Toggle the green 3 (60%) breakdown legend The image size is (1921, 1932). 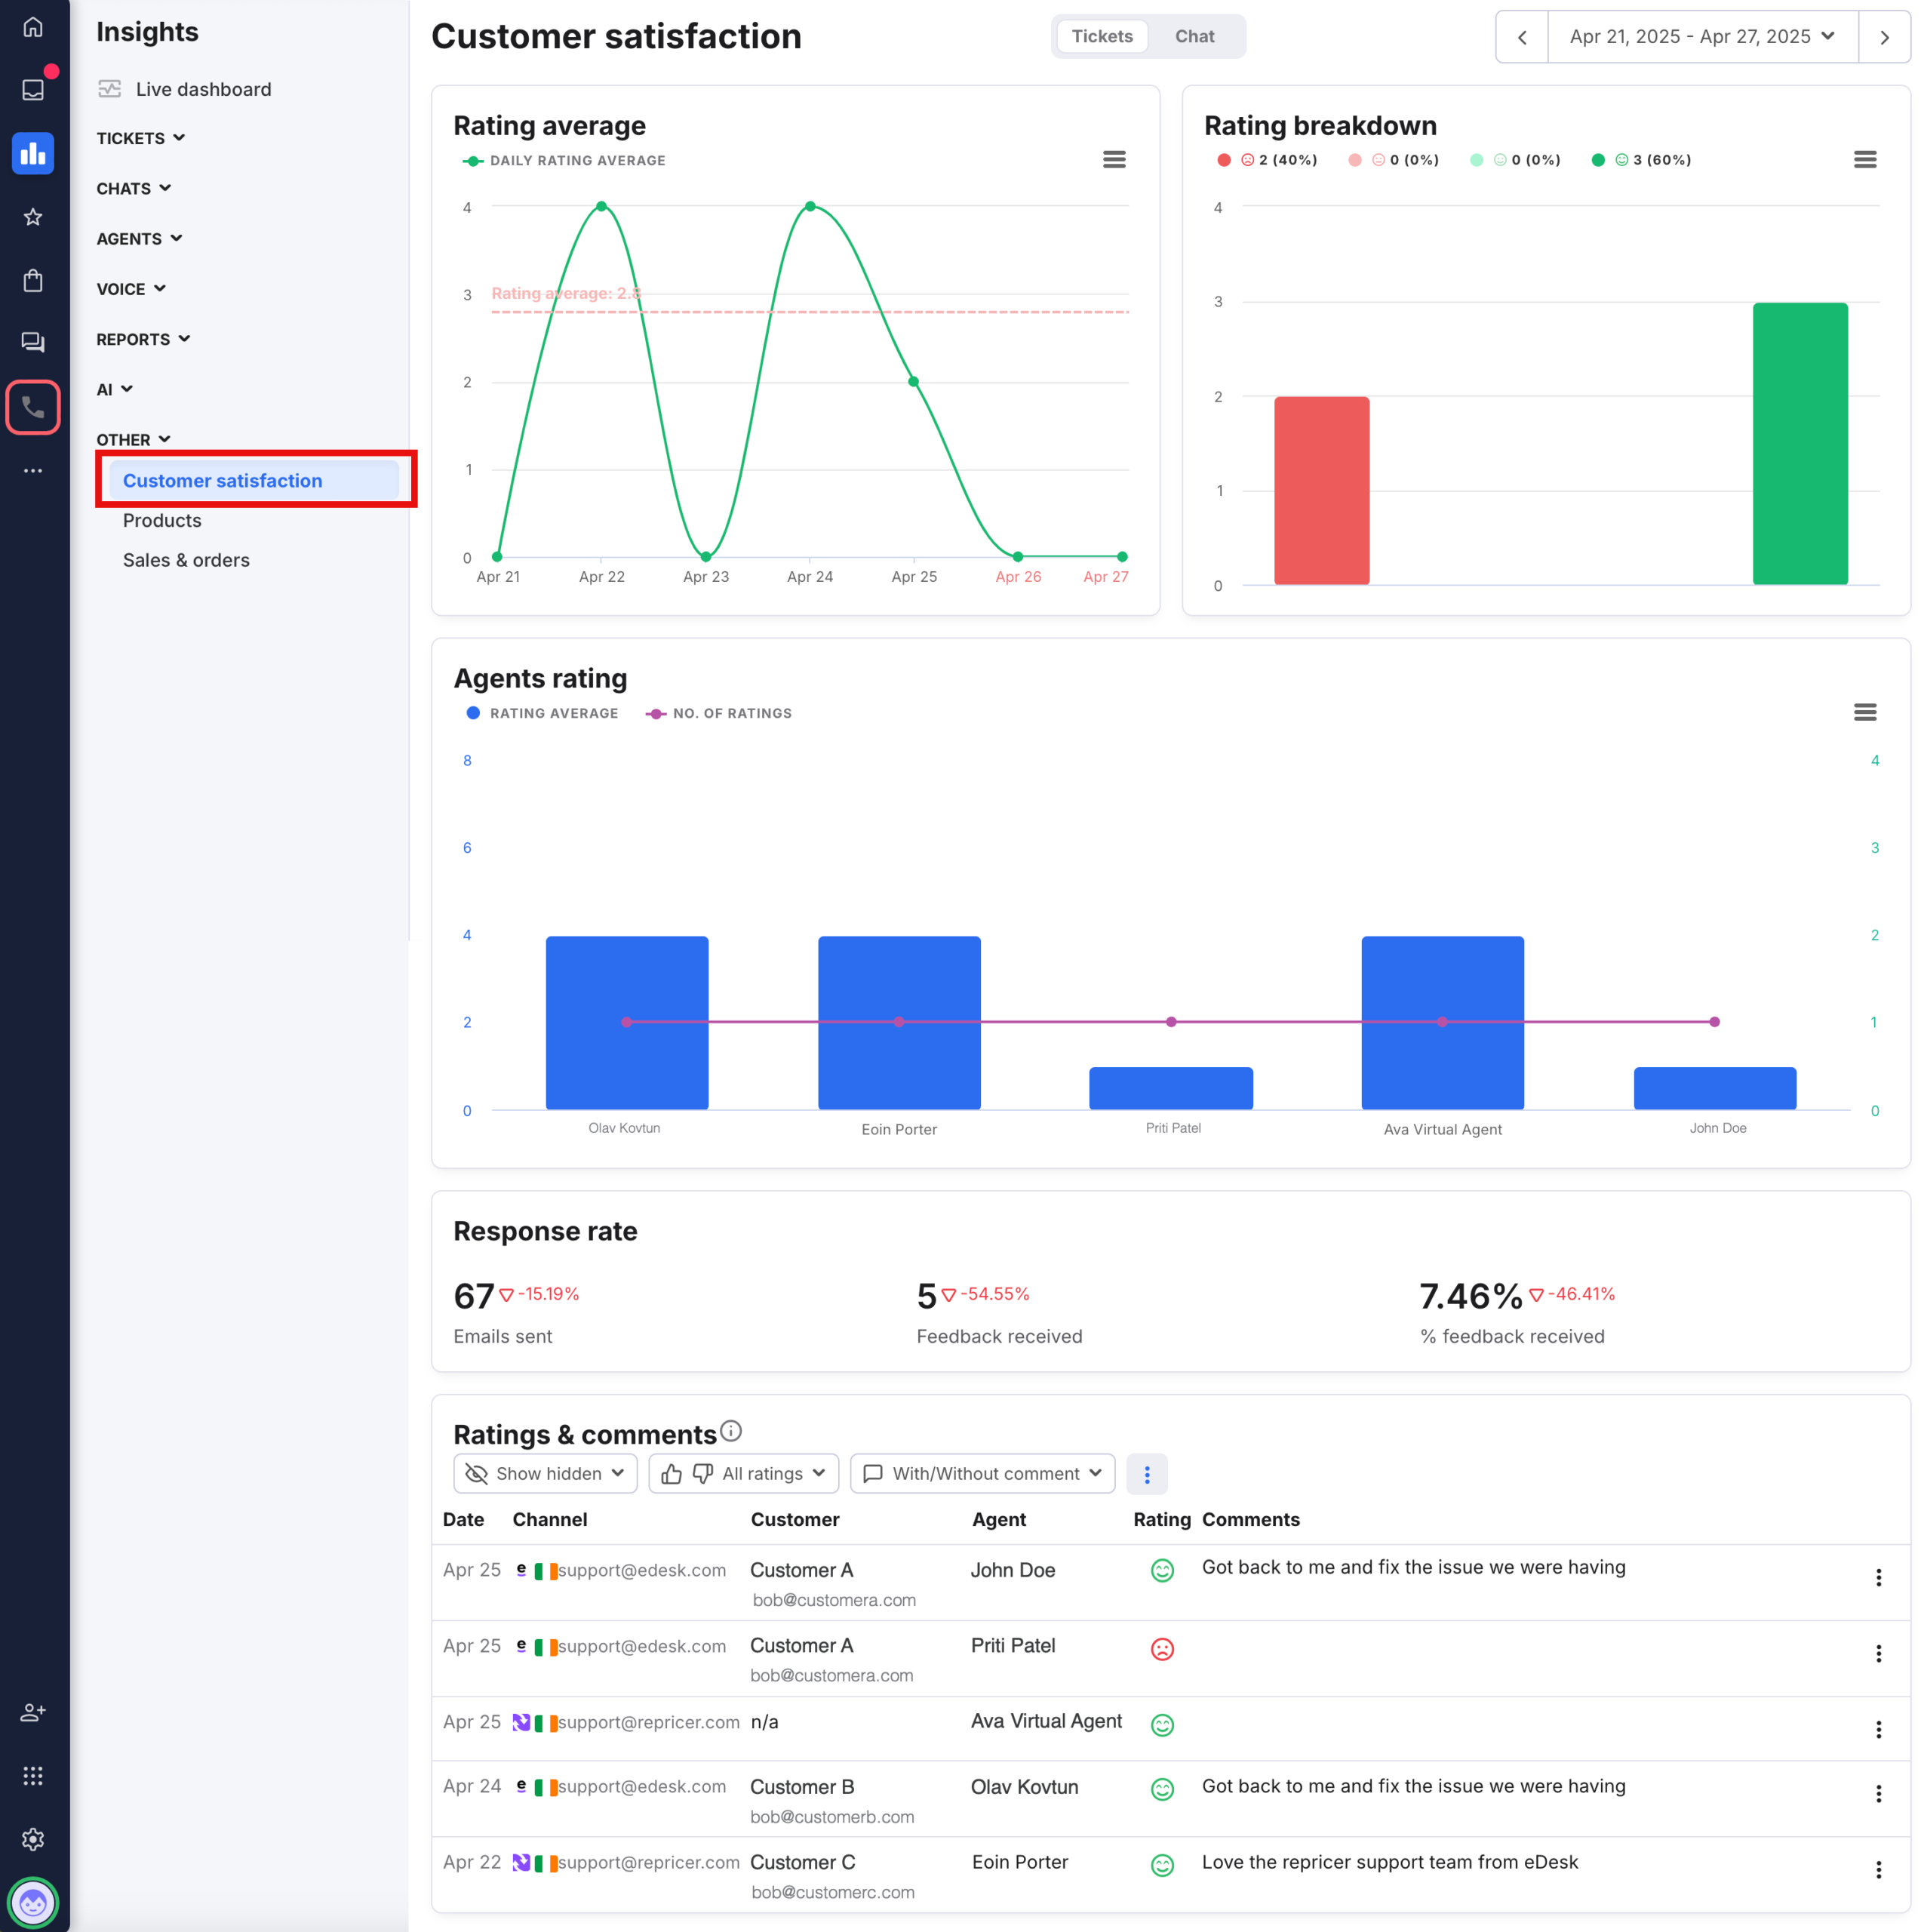[1640, 160]
